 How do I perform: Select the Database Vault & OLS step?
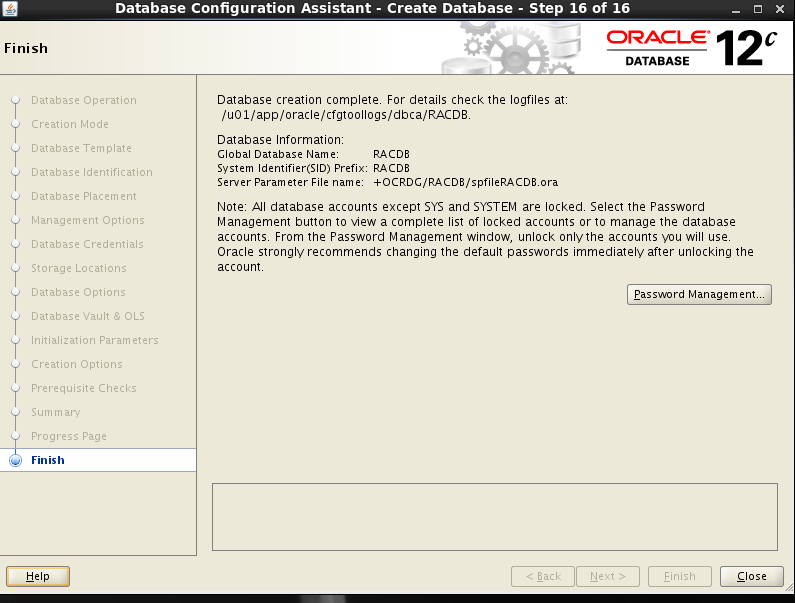click(88, 316)
